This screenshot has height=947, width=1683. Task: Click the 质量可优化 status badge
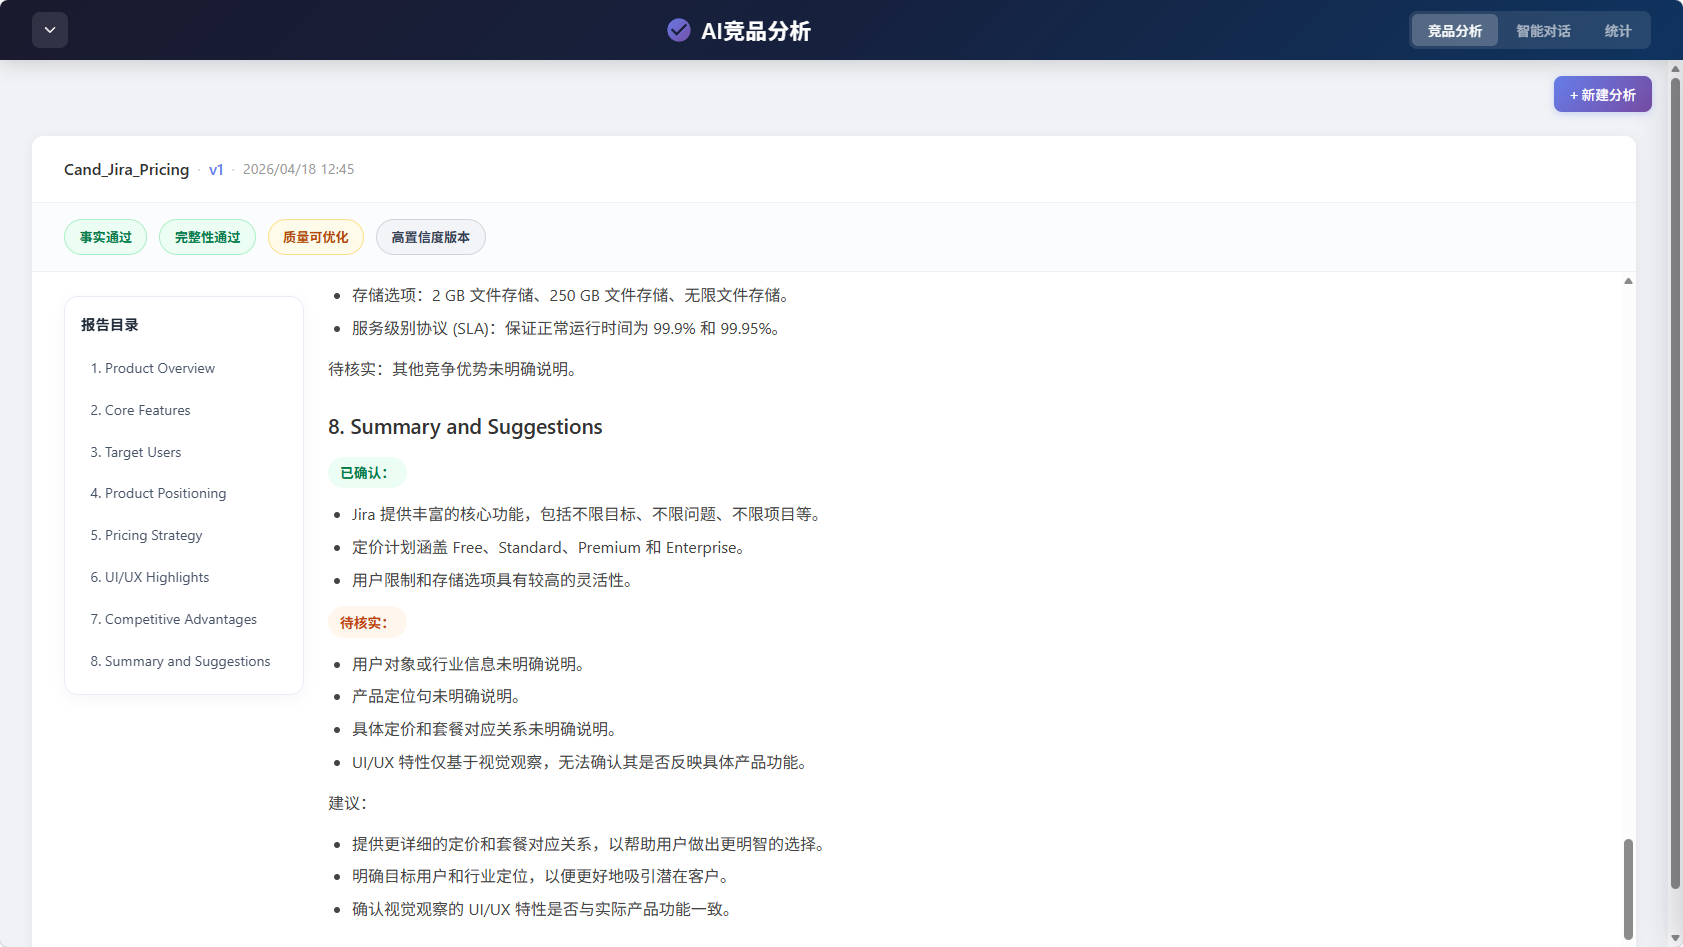(x=315, y=237)
